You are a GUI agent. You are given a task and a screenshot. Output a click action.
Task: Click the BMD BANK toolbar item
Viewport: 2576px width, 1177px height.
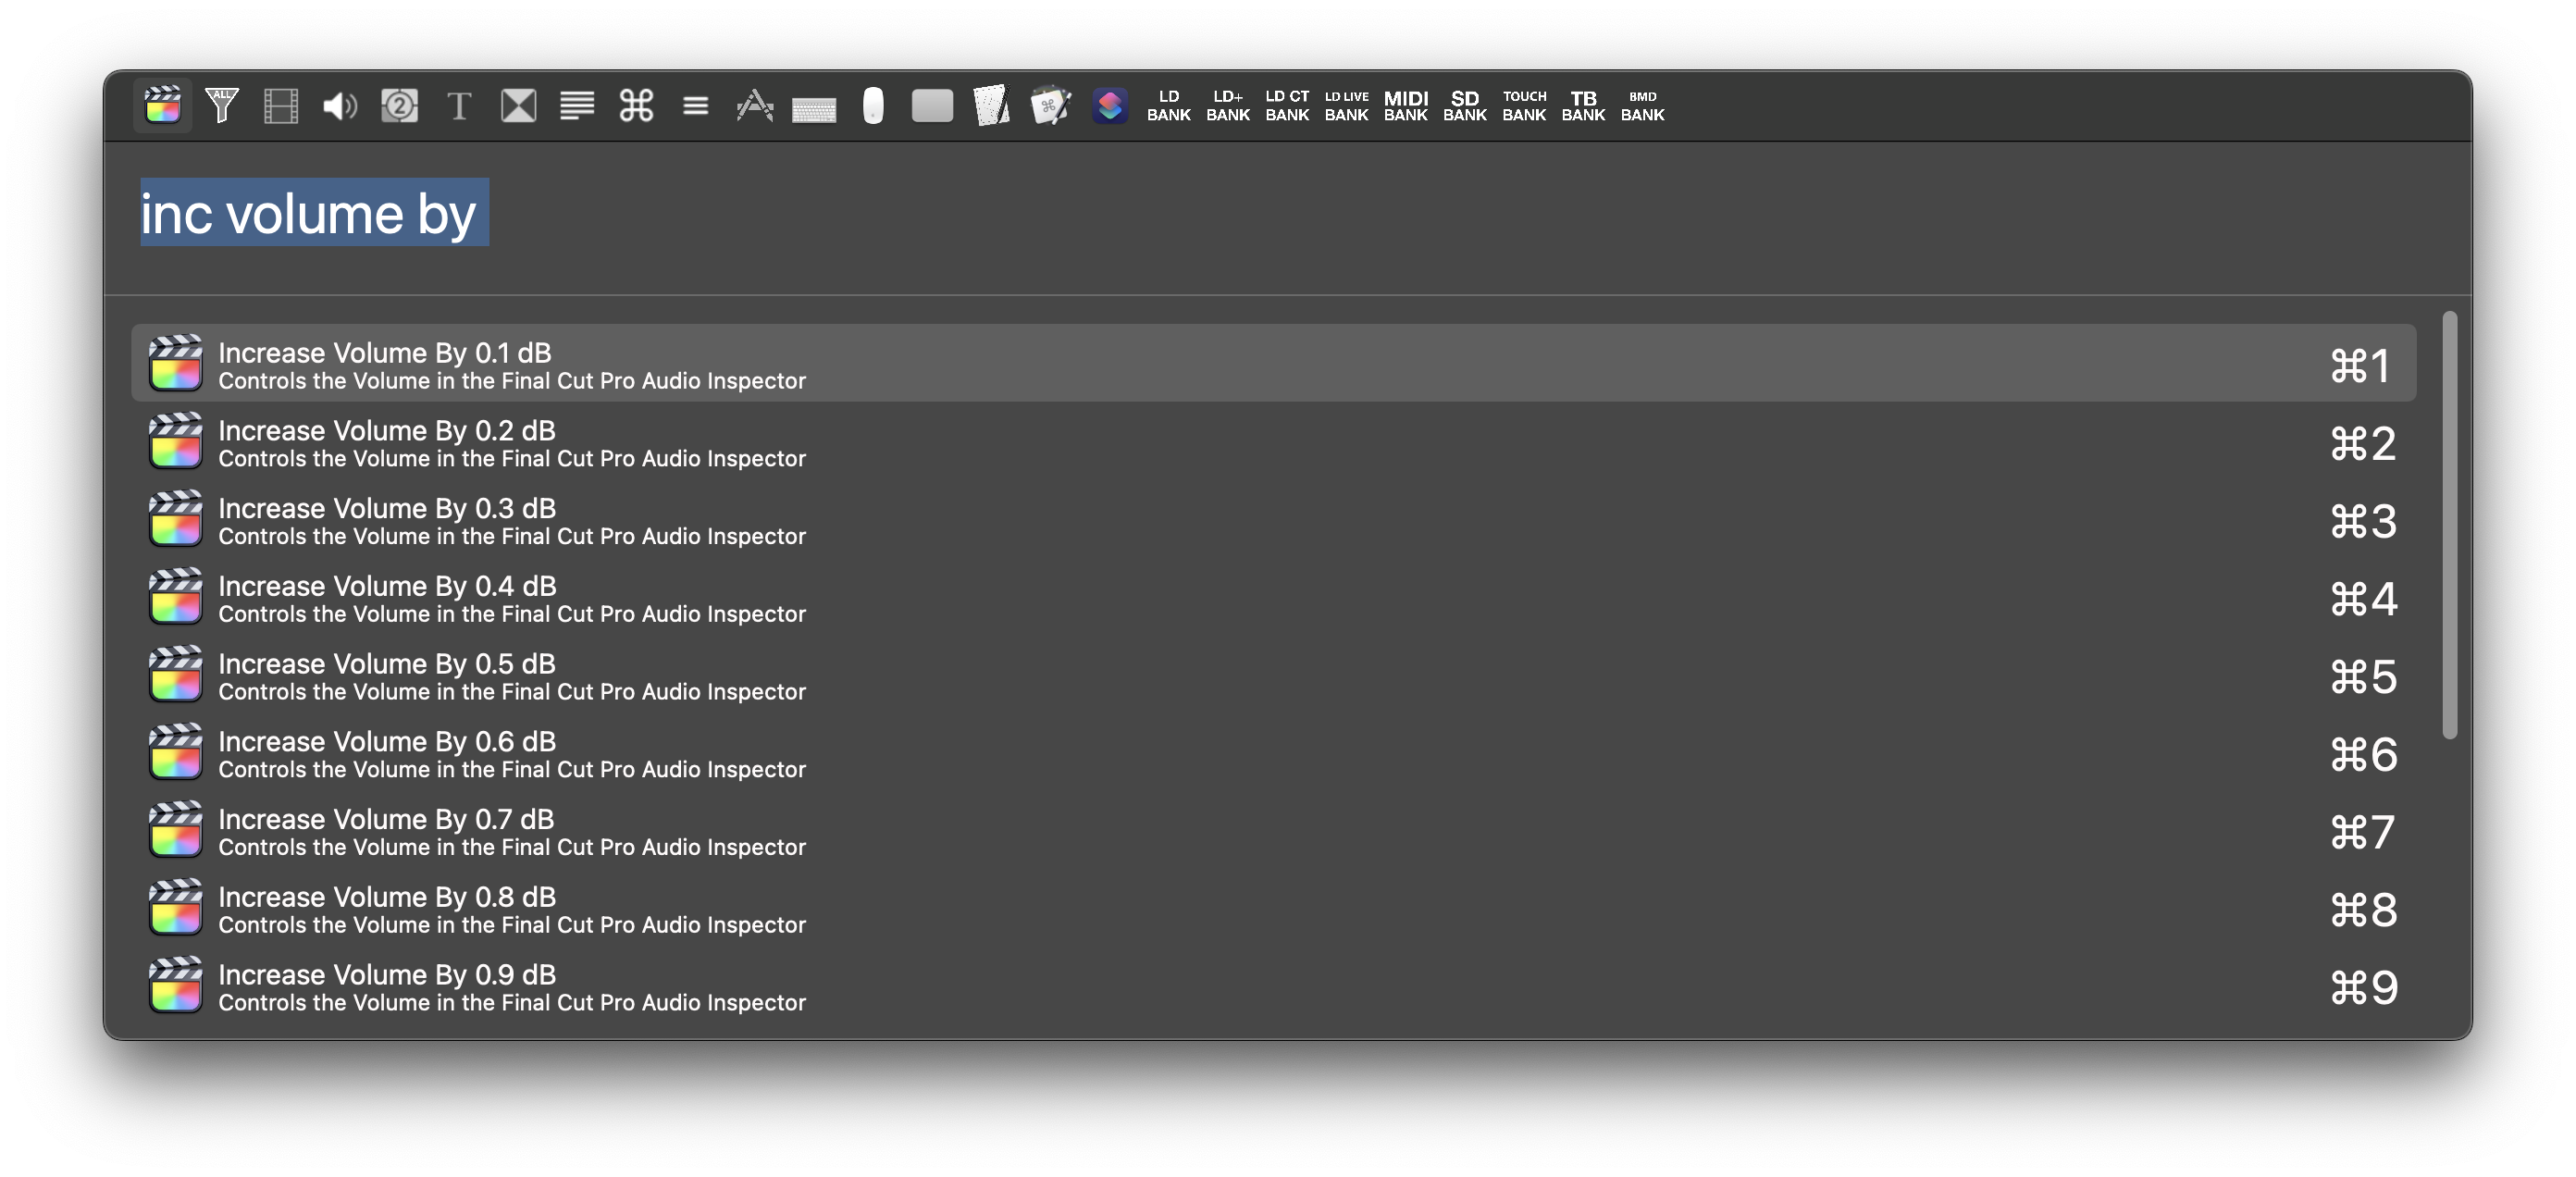point(1642,105)
